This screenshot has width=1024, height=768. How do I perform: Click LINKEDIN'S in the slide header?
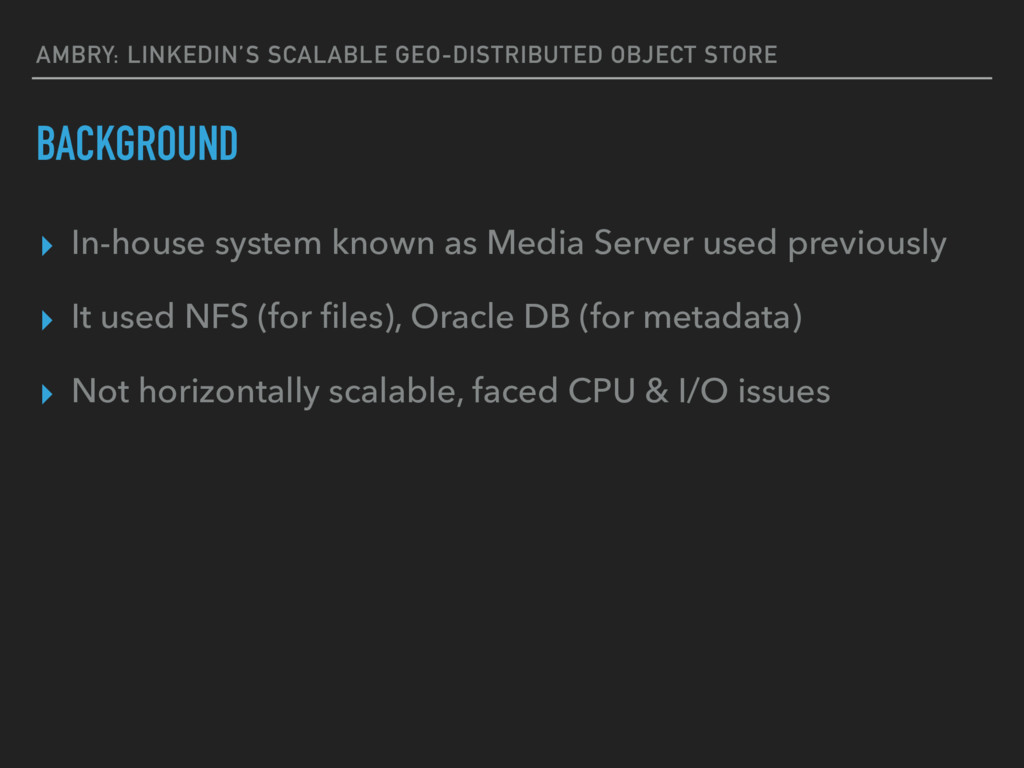click(193, 55)
